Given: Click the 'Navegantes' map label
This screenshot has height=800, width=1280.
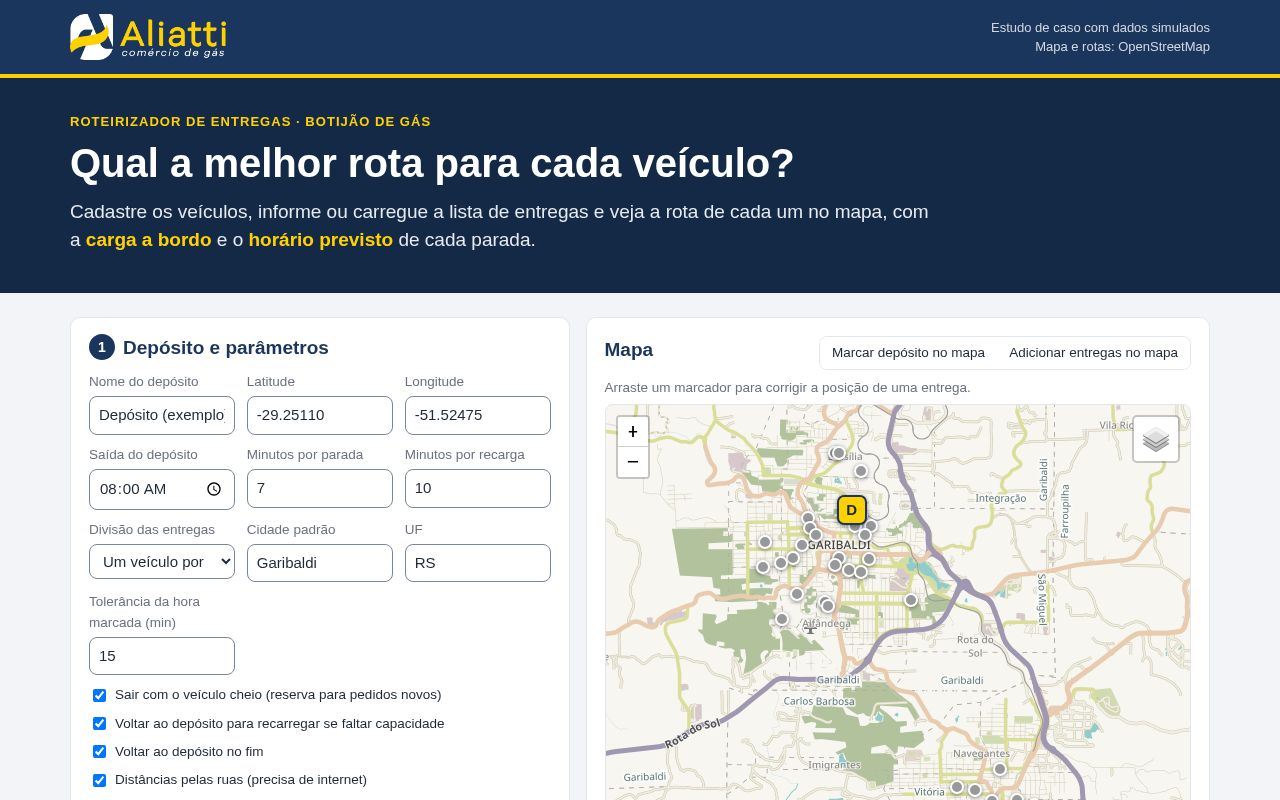Looking at the screenshot, I should tap(981, 753).
